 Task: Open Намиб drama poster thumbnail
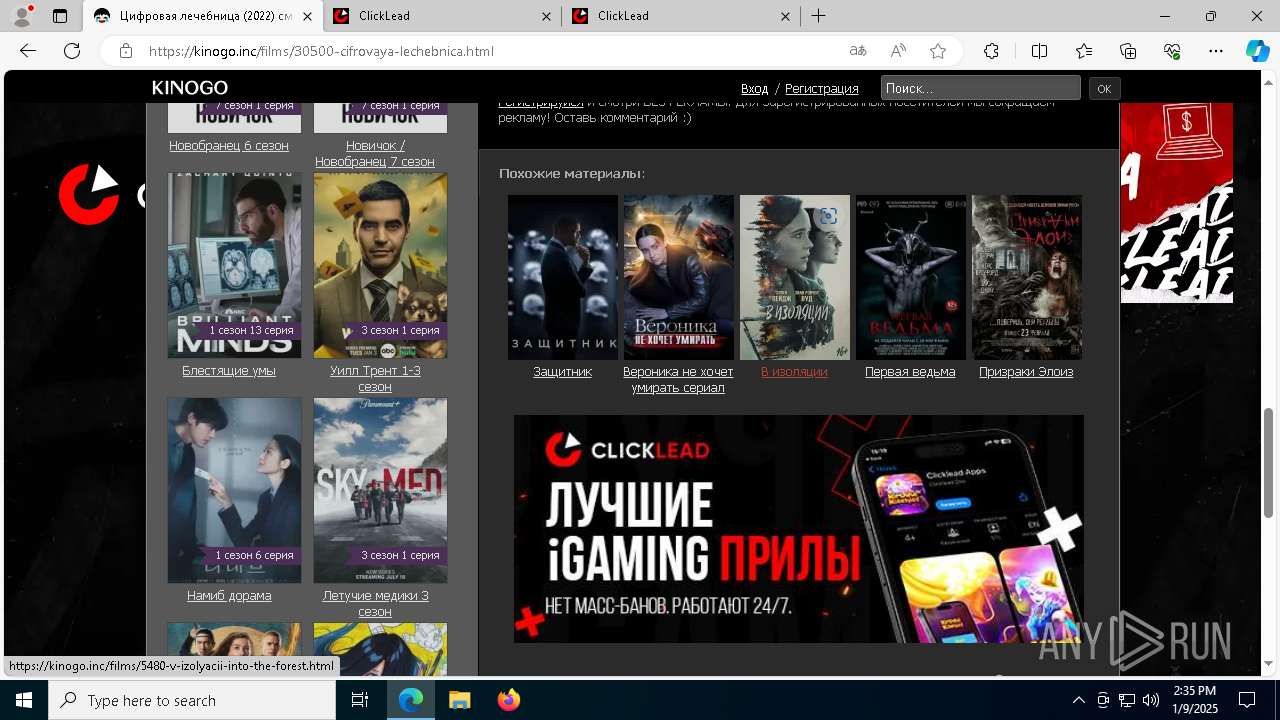234,490
